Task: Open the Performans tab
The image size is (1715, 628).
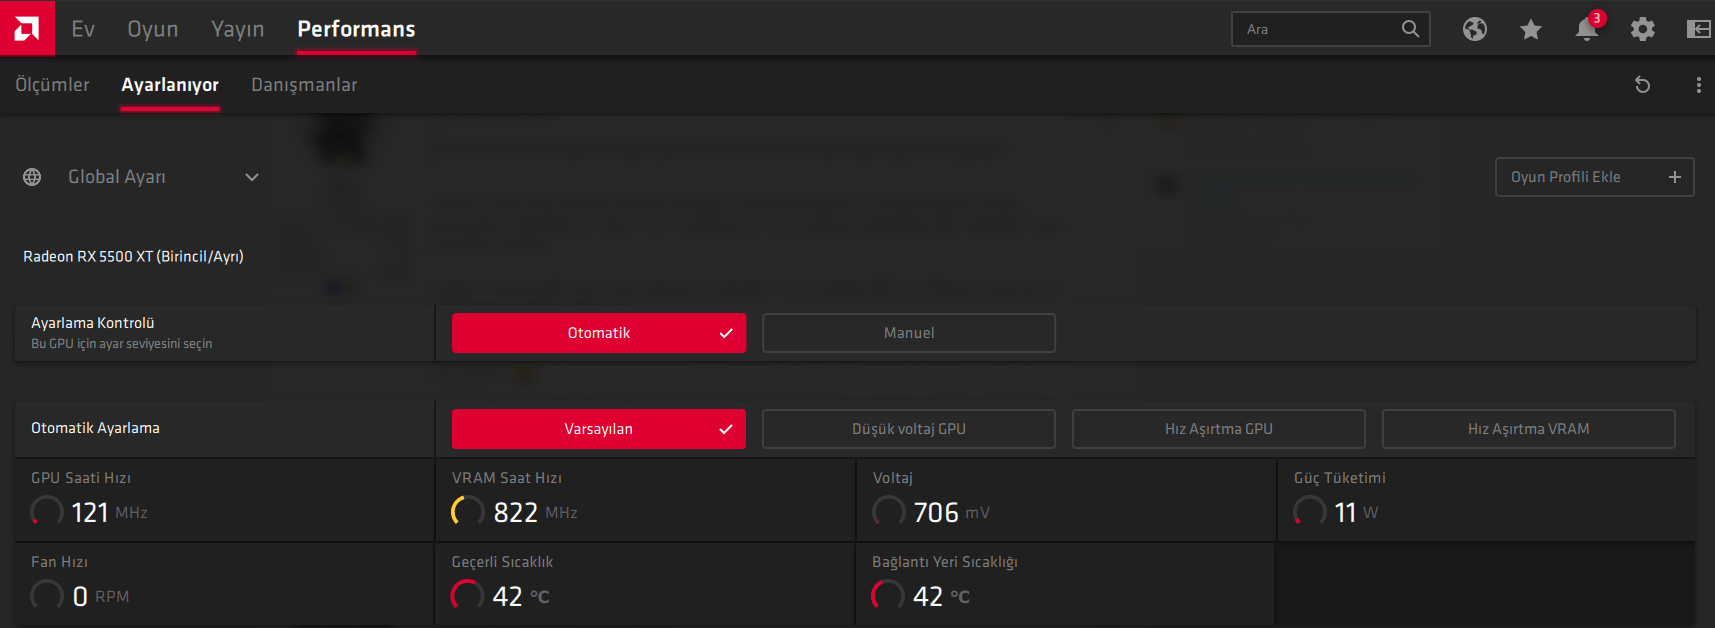Action: pos(356,29)
